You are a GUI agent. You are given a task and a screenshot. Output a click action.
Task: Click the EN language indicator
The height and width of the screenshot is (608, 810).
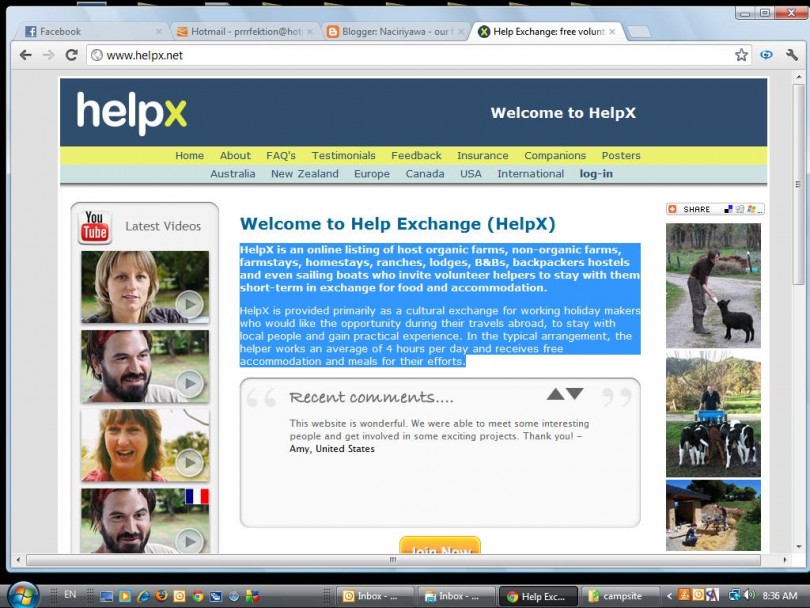[70, 595]
